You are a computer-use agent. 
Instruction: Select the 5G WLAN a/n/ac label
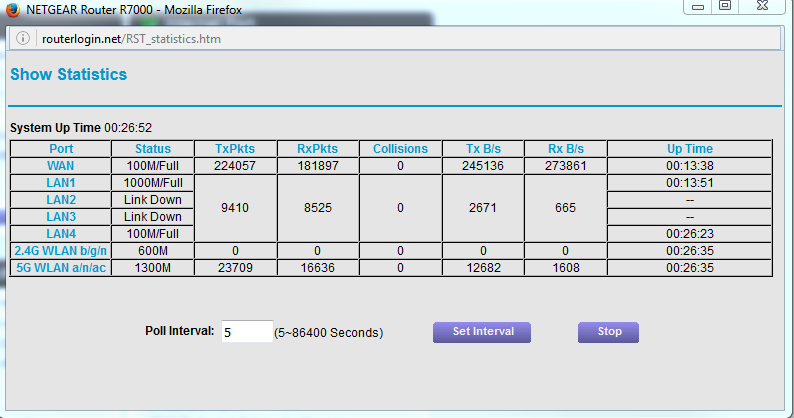(x=61, y=268)
